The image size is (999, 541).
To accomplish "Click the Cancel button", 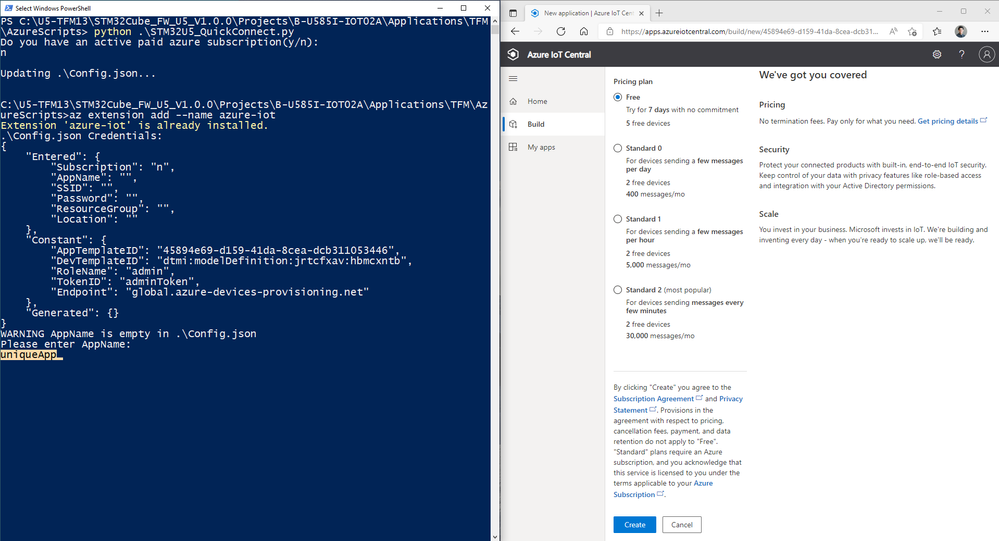I will coord(682,524).
